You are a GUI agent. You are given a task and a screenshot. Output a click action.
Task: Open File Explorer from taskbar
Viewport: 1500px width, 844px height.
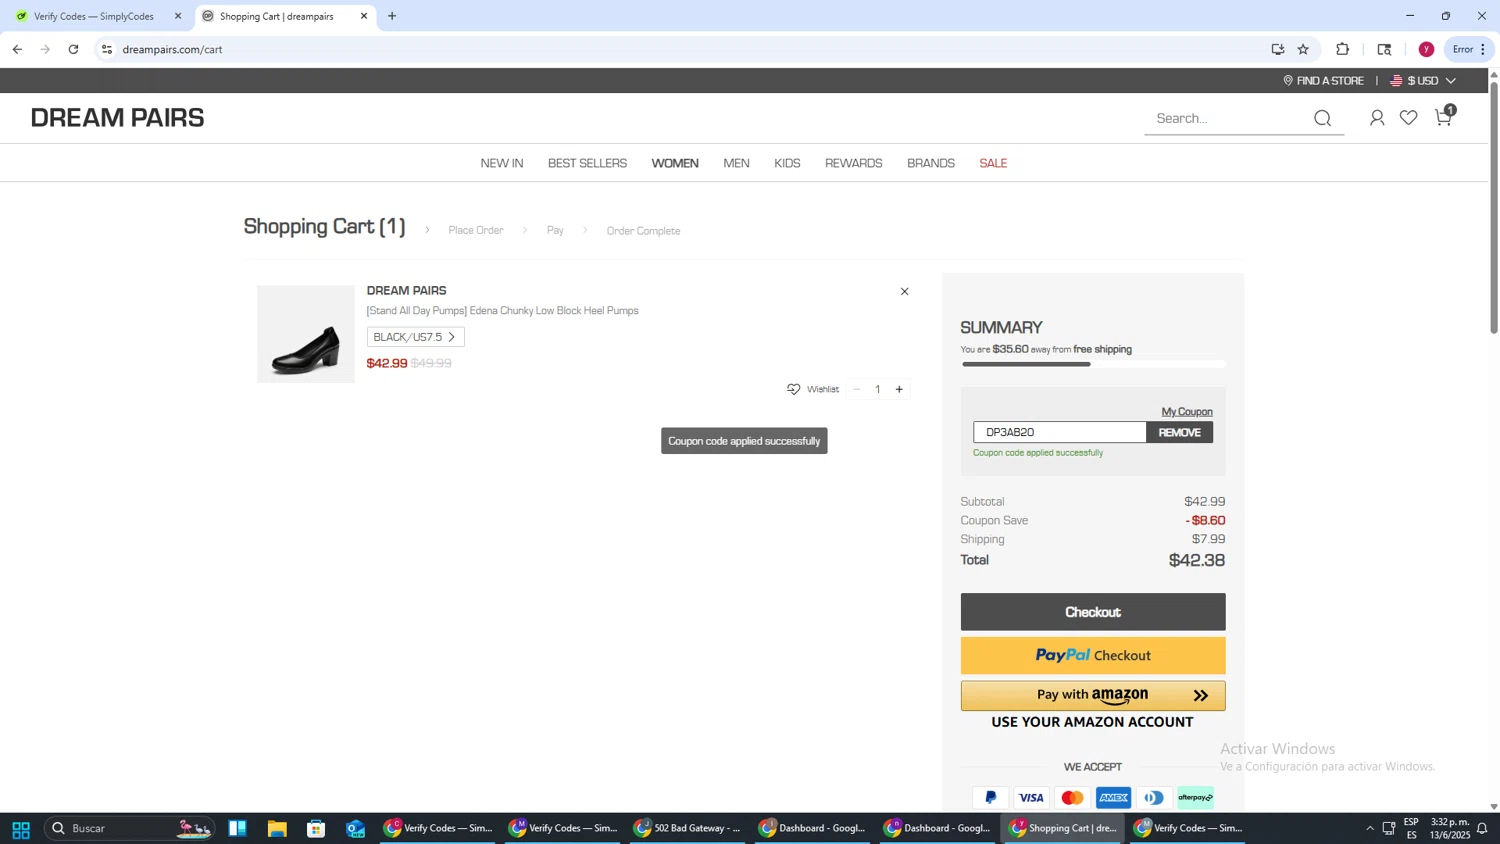(277, 829)
